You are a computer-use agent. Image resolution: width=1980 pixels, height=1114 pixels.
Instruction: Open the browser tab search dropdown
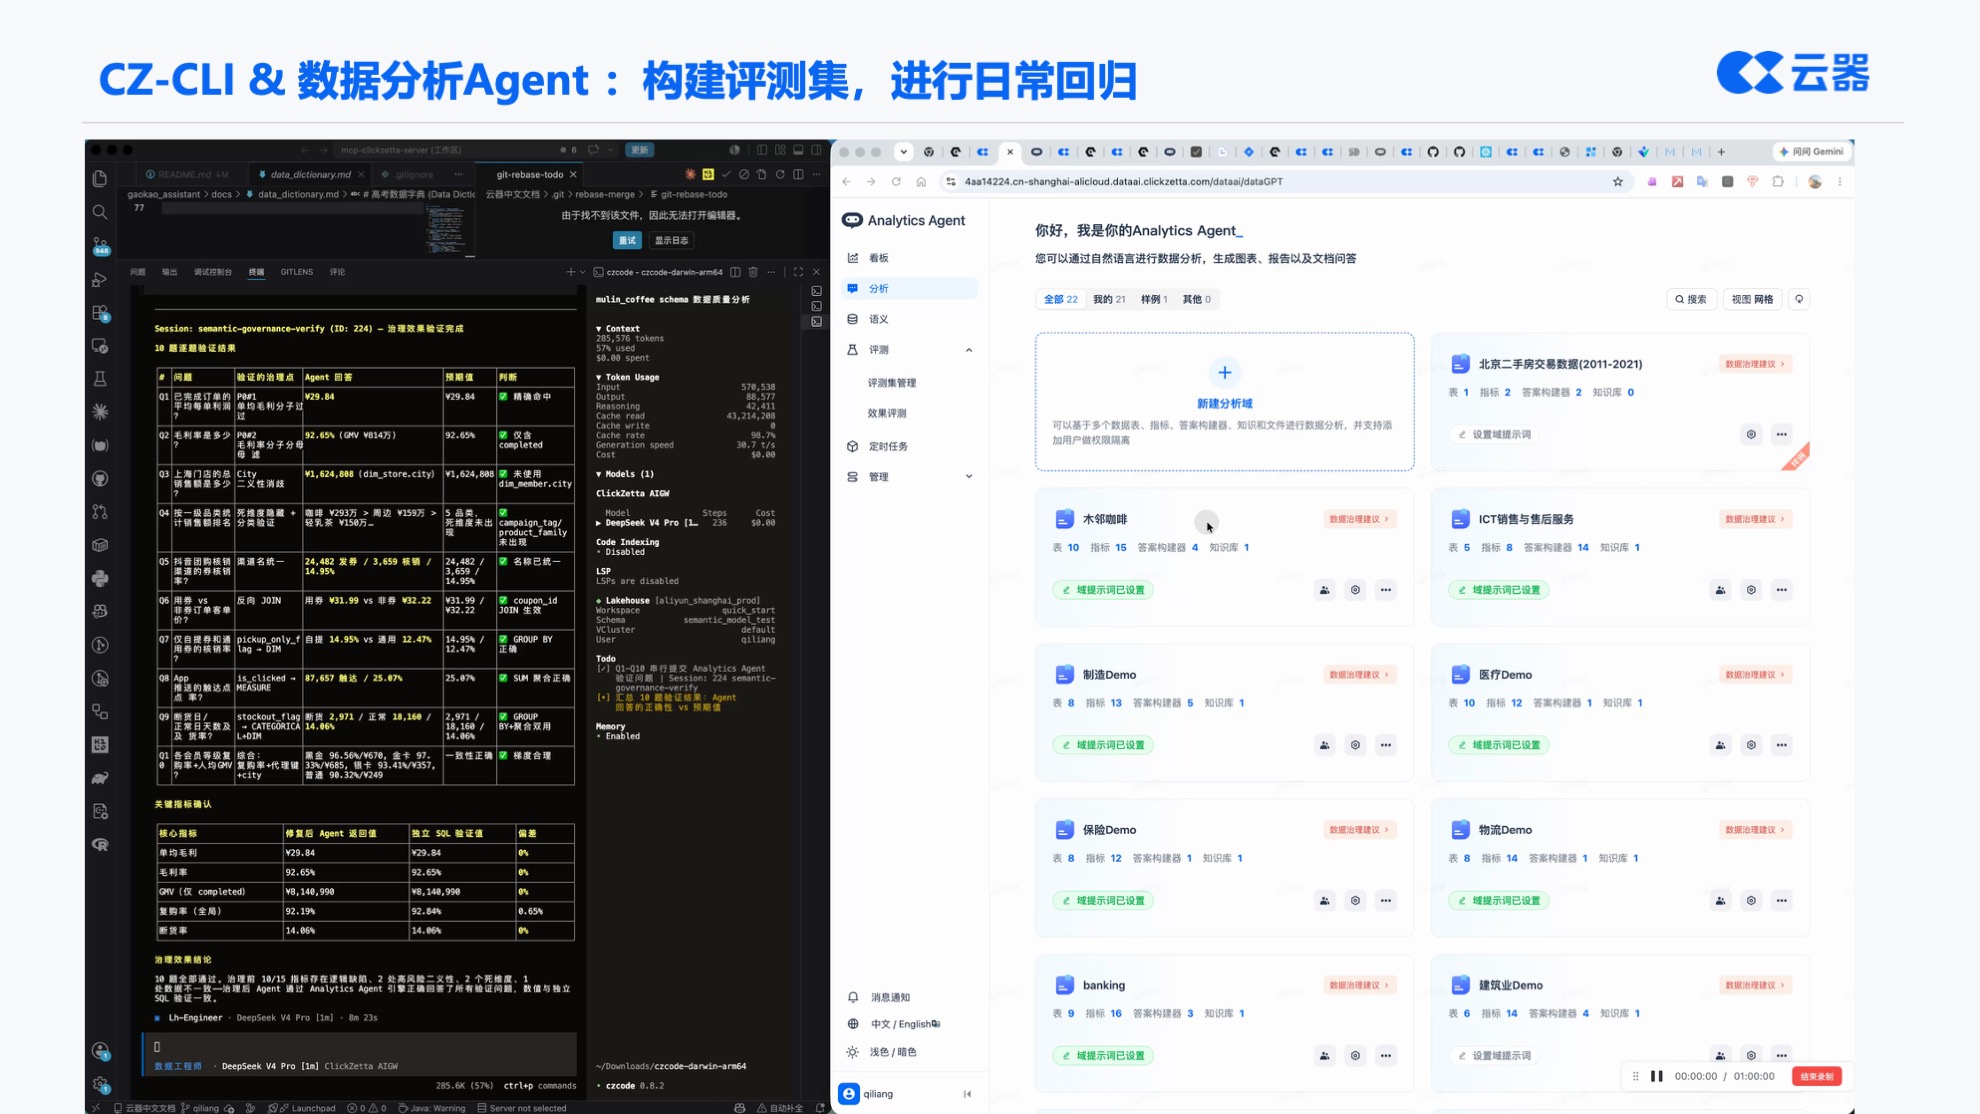pyautogui.click(x=903, y=152)
